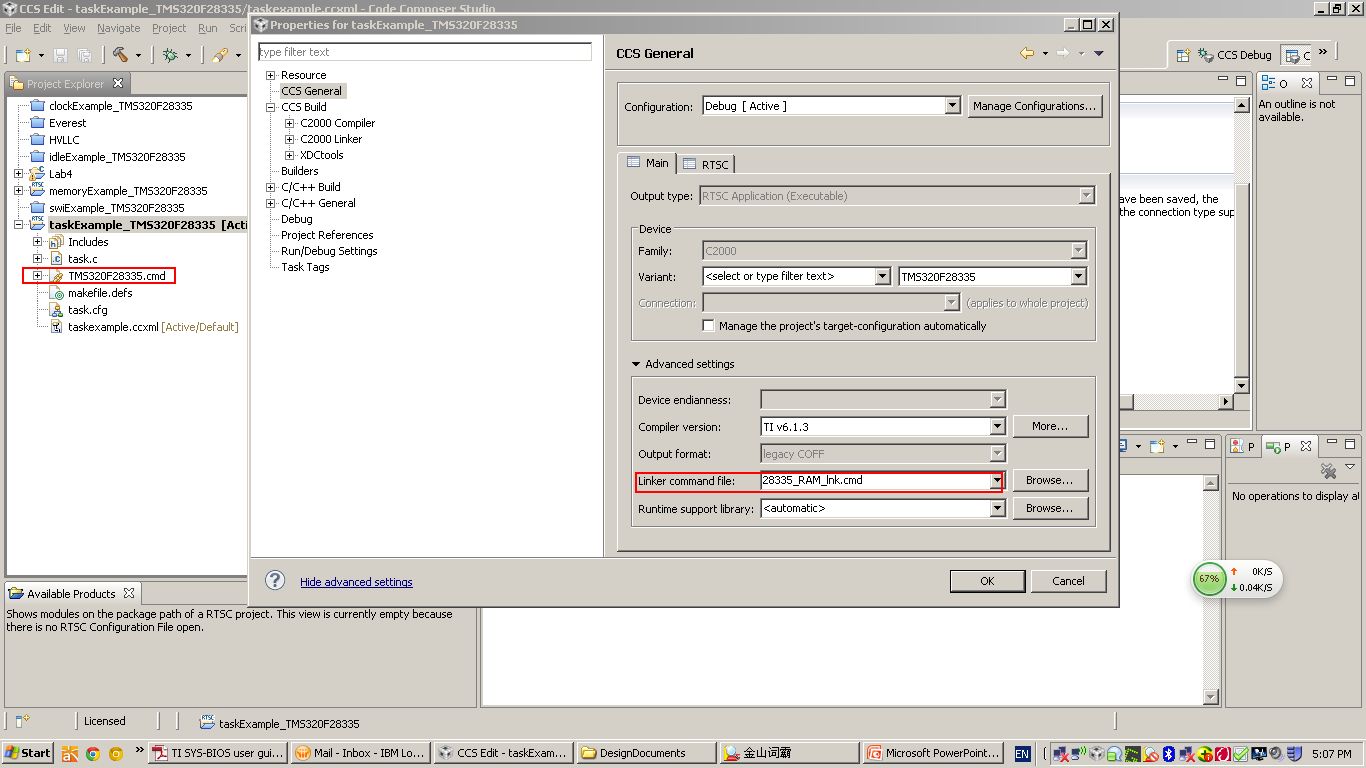
Task: Close the Available Products view
Action: (129, 593)
